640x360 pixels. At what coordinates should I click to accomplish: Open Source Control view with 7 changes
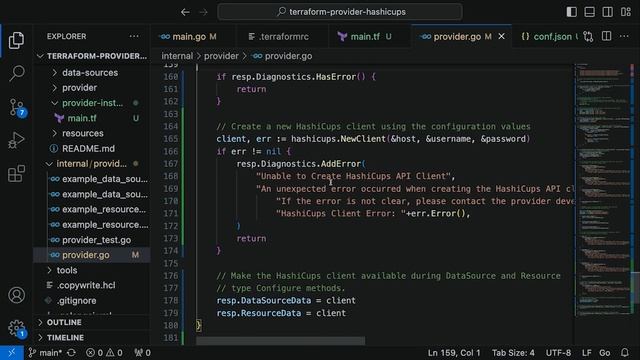pyautogui.click(x=17, y=108)
